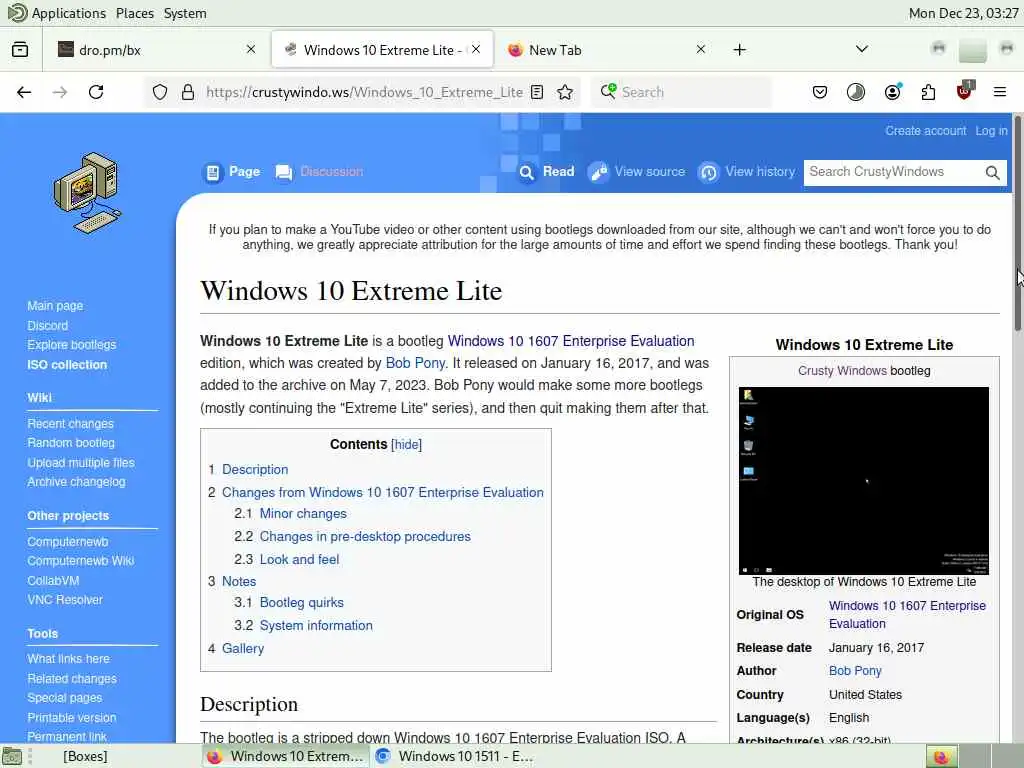This screenshot has width=1024, height=768.
Task: Open the tracking protection shield icon
Action: (x=159, y=92)
